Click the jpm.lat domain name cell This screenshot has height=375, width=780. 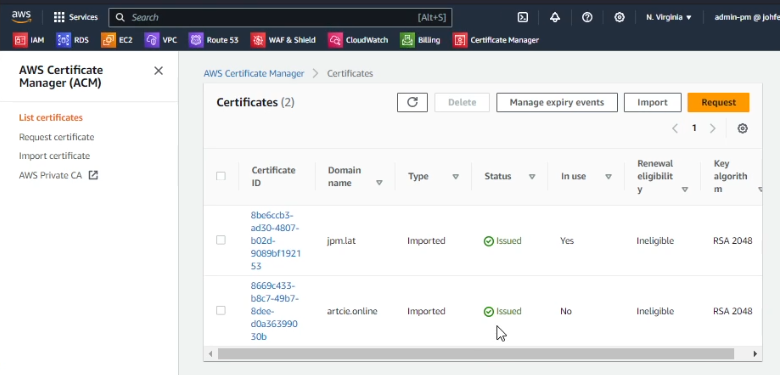click(x=341, y=241)
